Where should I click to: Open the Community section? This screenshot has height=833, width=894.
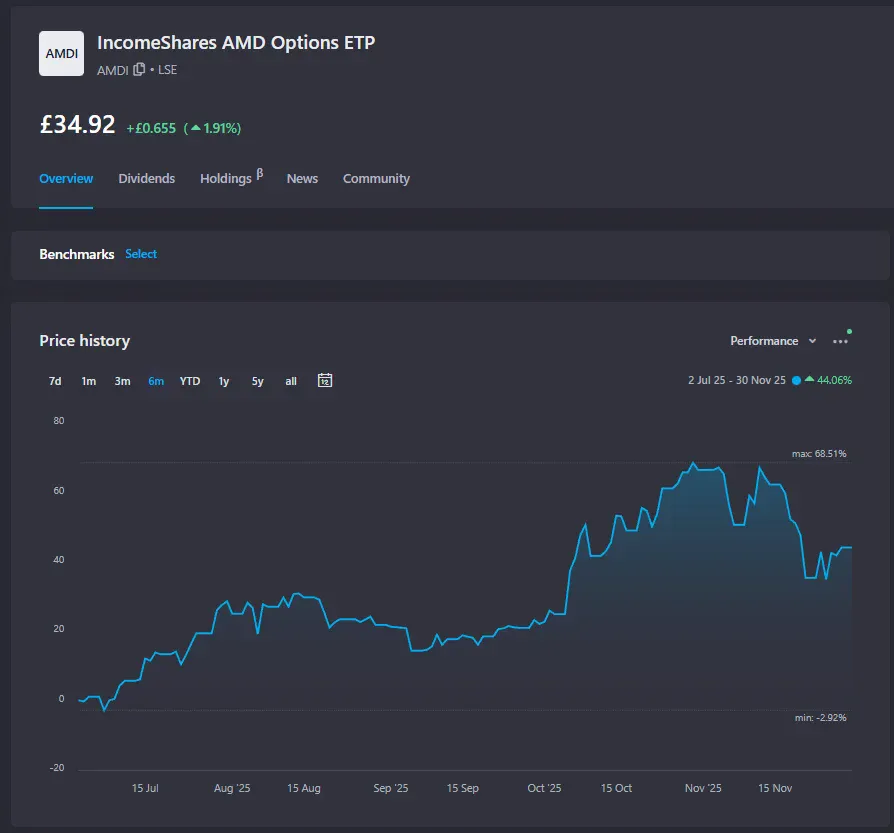(376, 178)
